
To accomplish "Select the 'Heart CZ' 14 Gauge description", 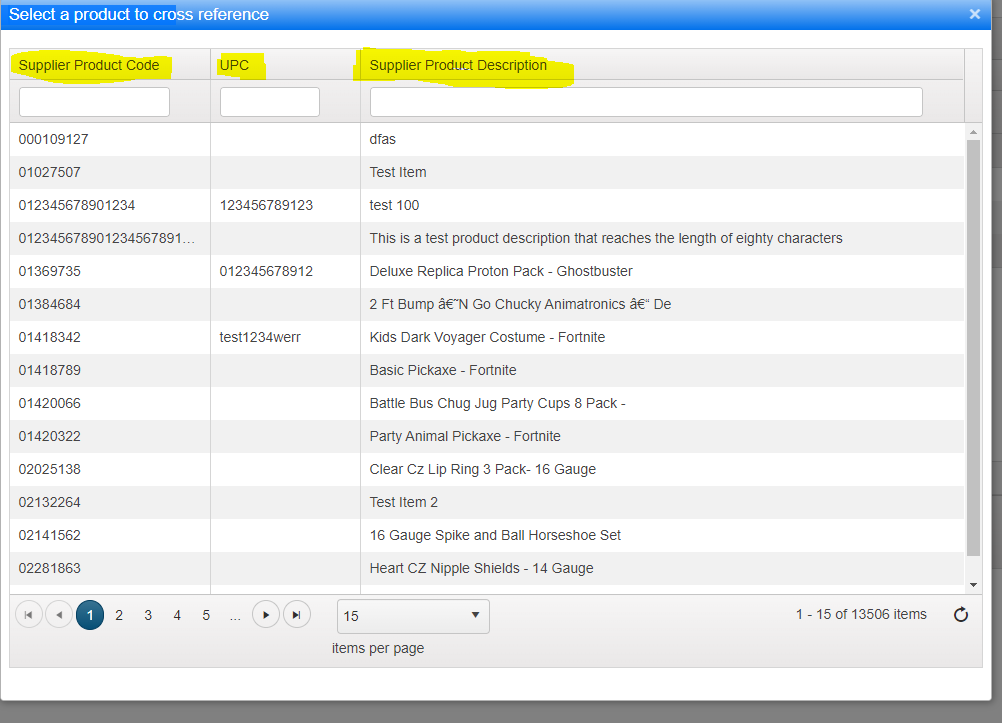I will tap(481, 569).
